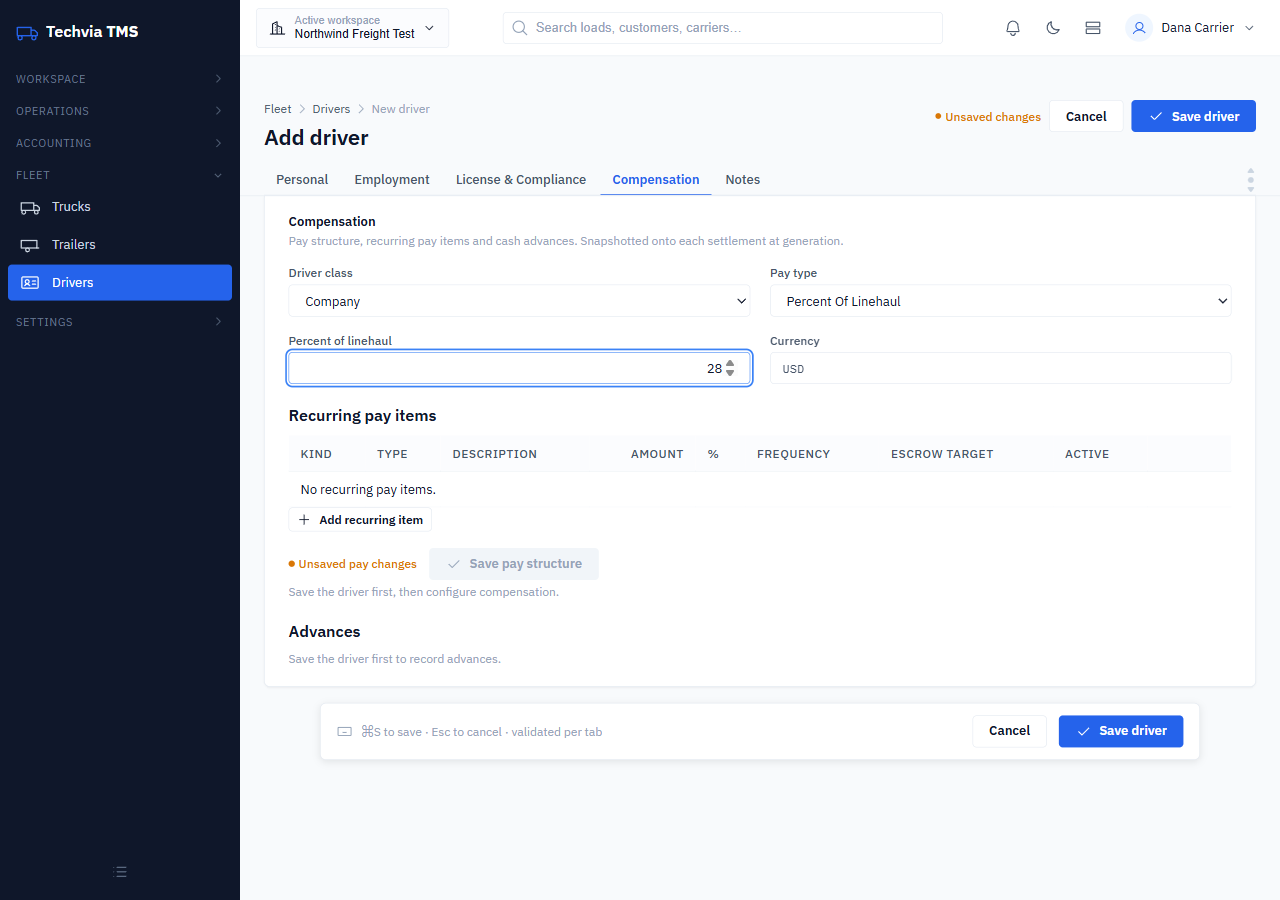Open Trucks in the sidebar

[120, 207]
